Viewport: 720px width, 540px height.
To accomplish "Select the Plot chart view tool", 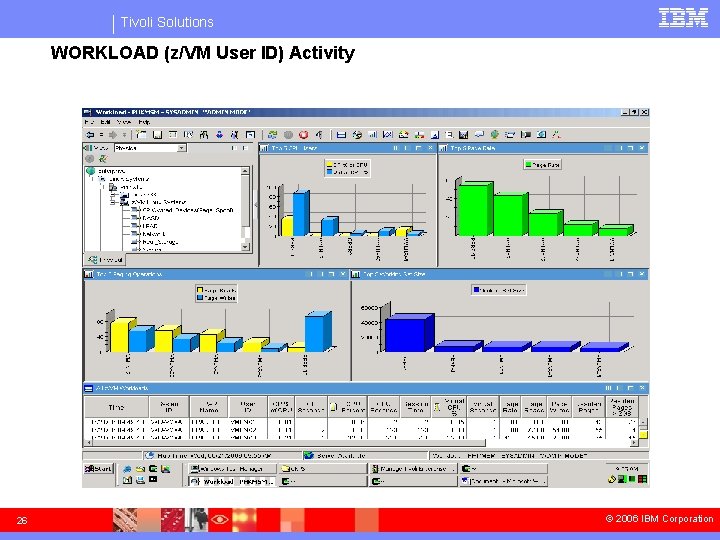I will pyautogui.click(x=388, y=135).
